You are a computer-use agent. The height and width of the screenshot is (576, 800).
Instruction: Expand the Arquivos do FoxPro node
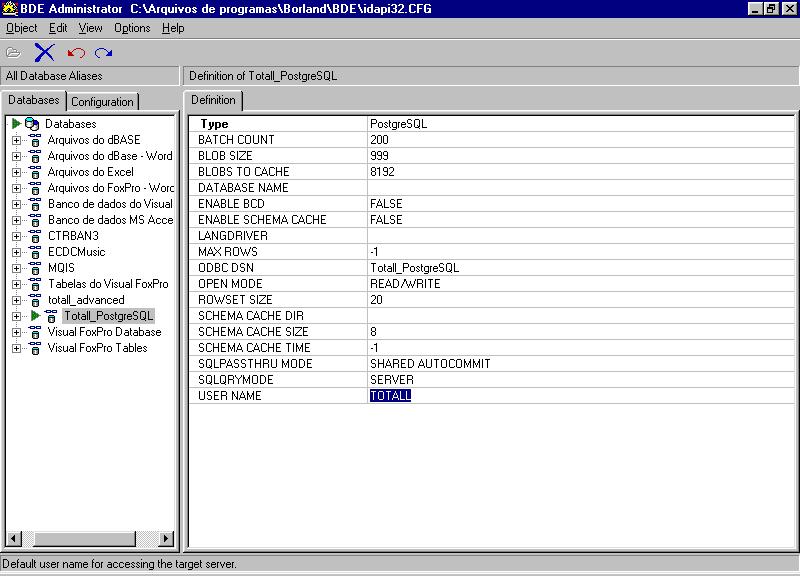click(x=16, y=188)
